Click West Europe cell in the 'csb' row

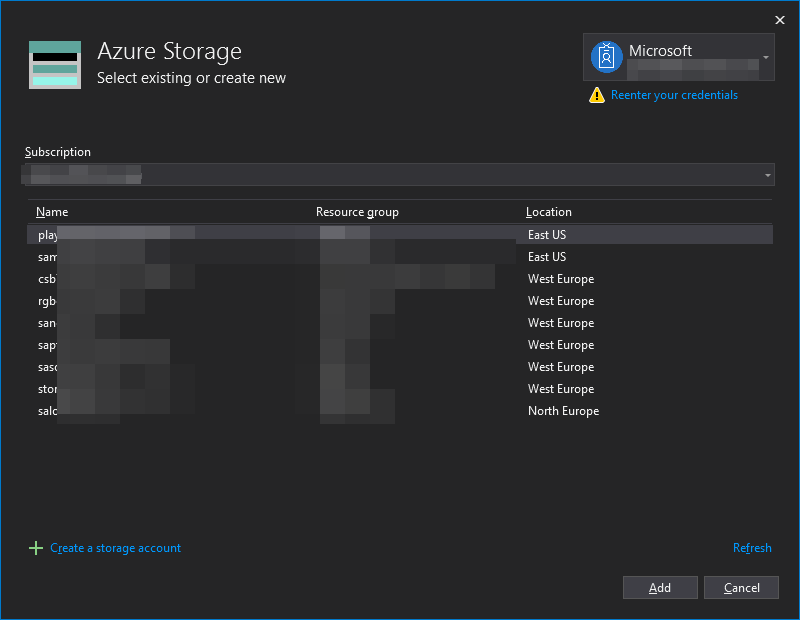point(561,279)
